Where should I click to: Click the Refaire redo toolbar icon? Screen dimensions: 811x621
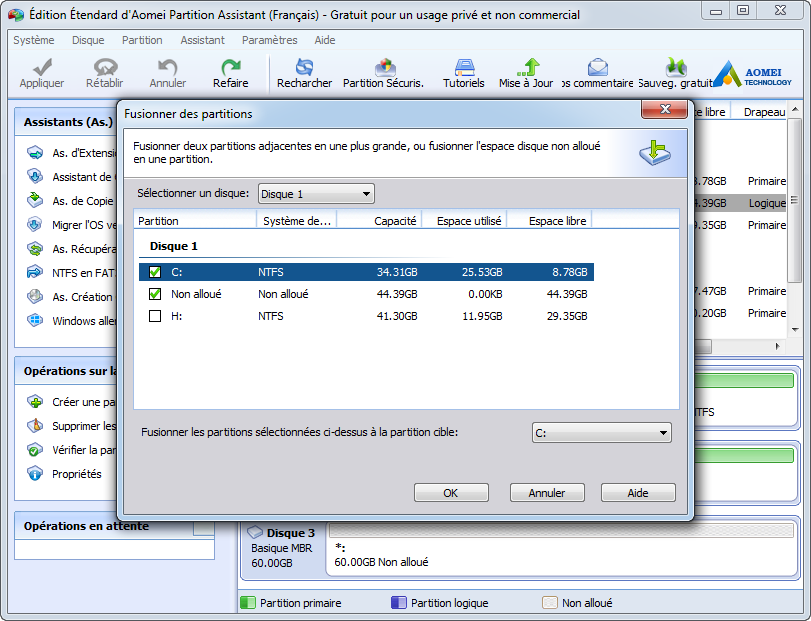click(x=231, y=67)
